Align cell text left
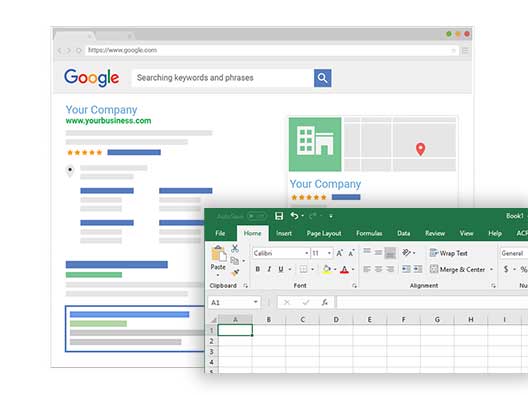Image resolution: width=528 pixels, height=395 pixels. [367, 269]
